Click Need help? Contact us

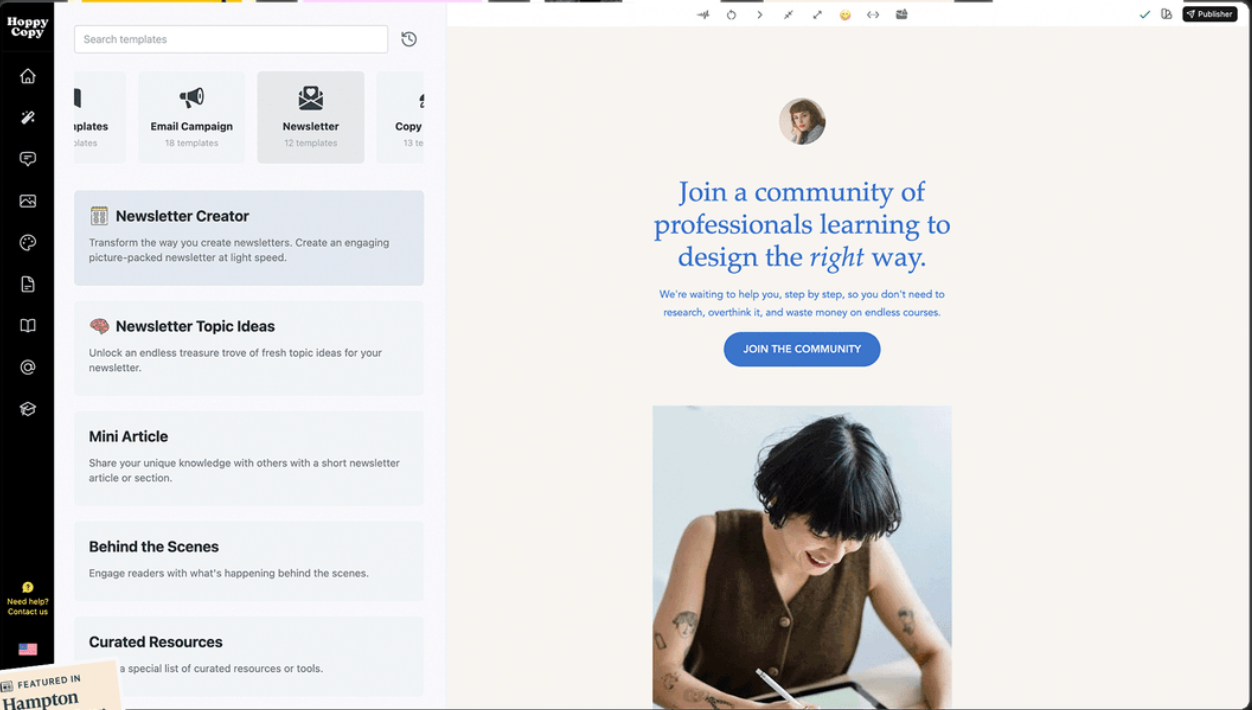28,600
